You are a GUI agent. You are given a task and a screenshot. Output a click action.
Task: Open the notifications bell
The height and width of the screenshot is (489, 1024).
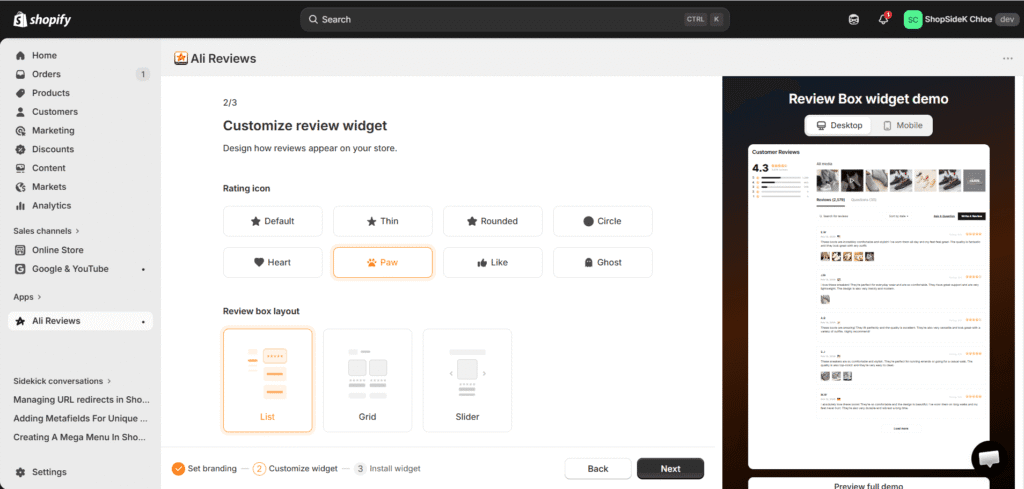click(884, 20)
